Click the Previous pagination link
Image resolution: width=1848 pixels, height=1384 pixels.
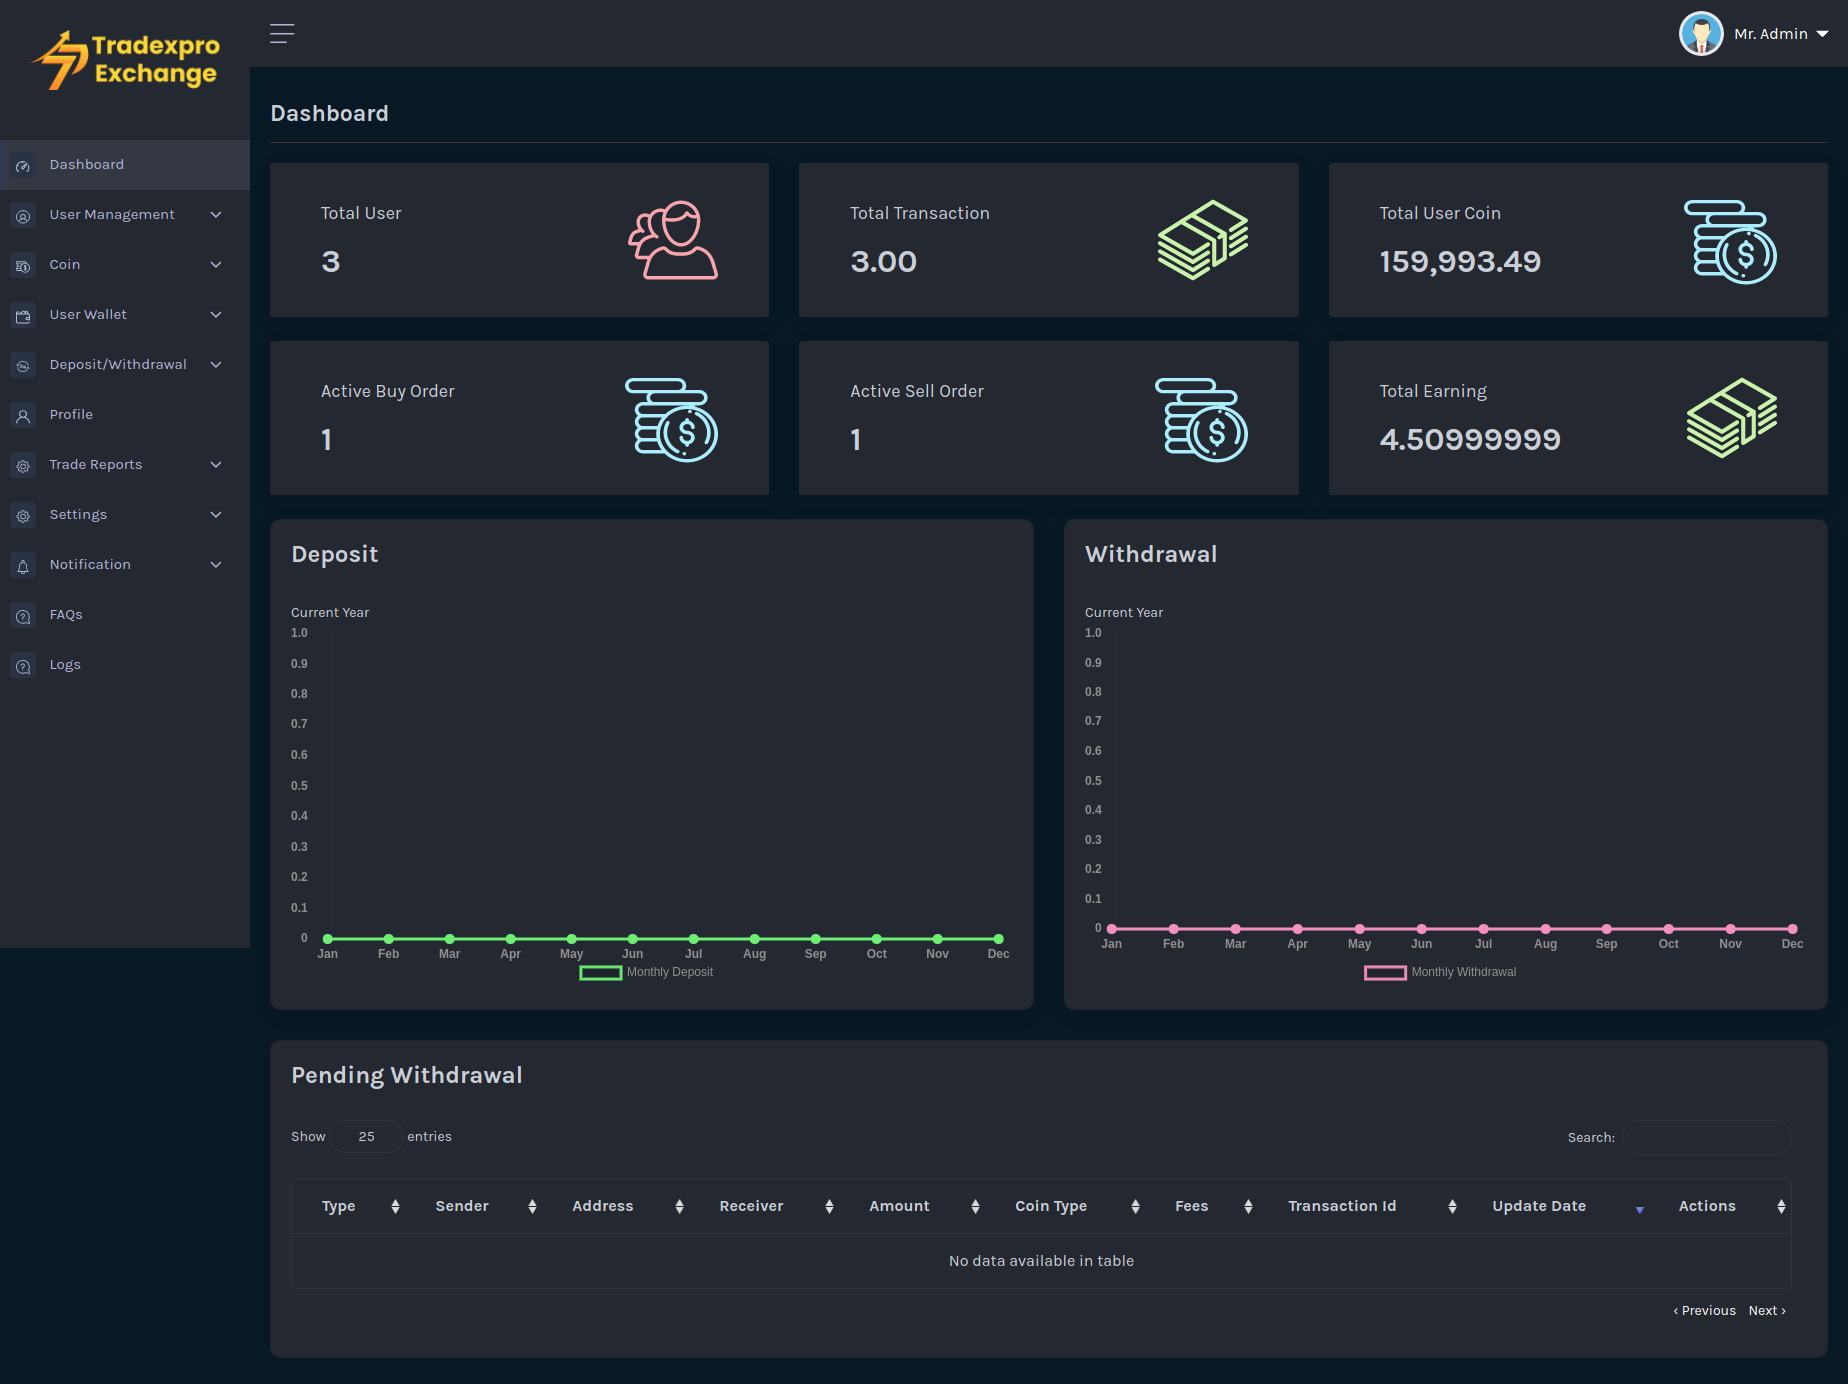click(x=1705, y=1311)
